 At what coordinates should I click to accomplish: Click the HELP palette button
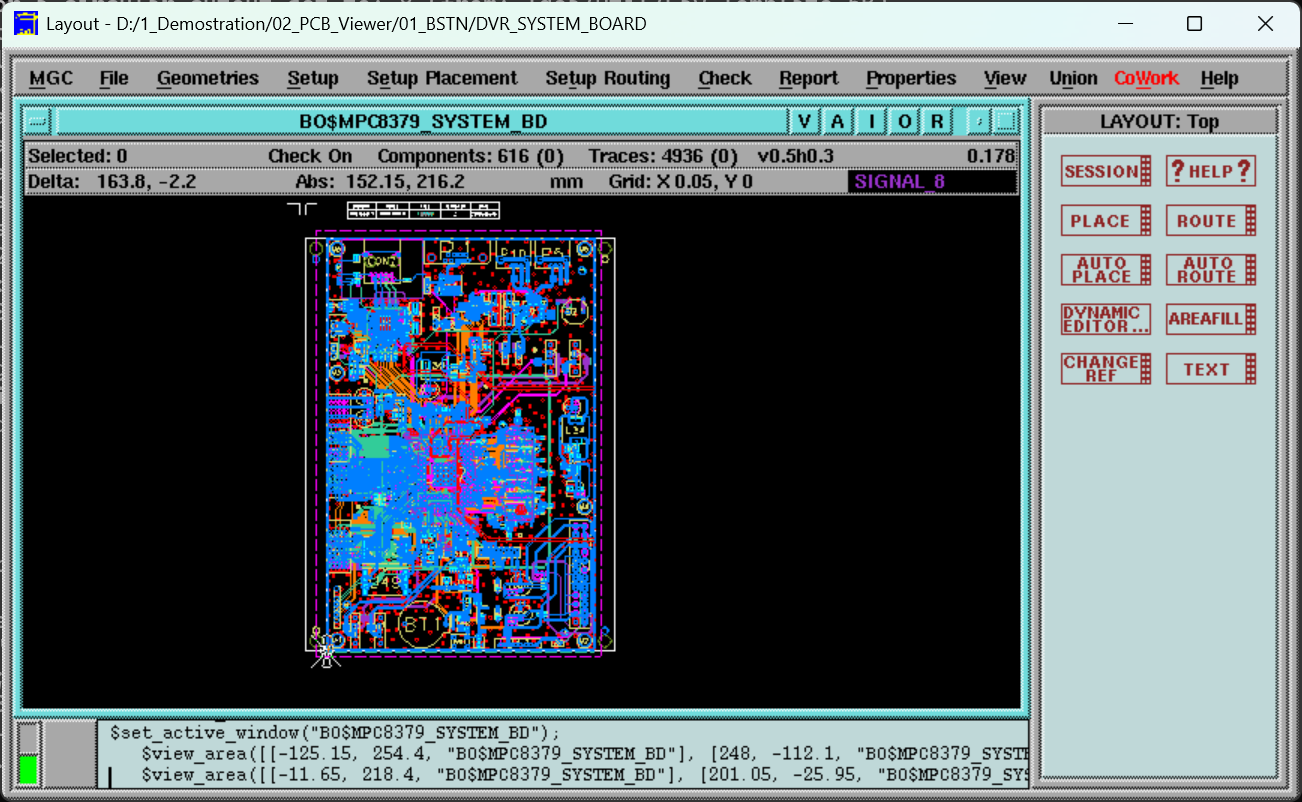coord(1211,171)
